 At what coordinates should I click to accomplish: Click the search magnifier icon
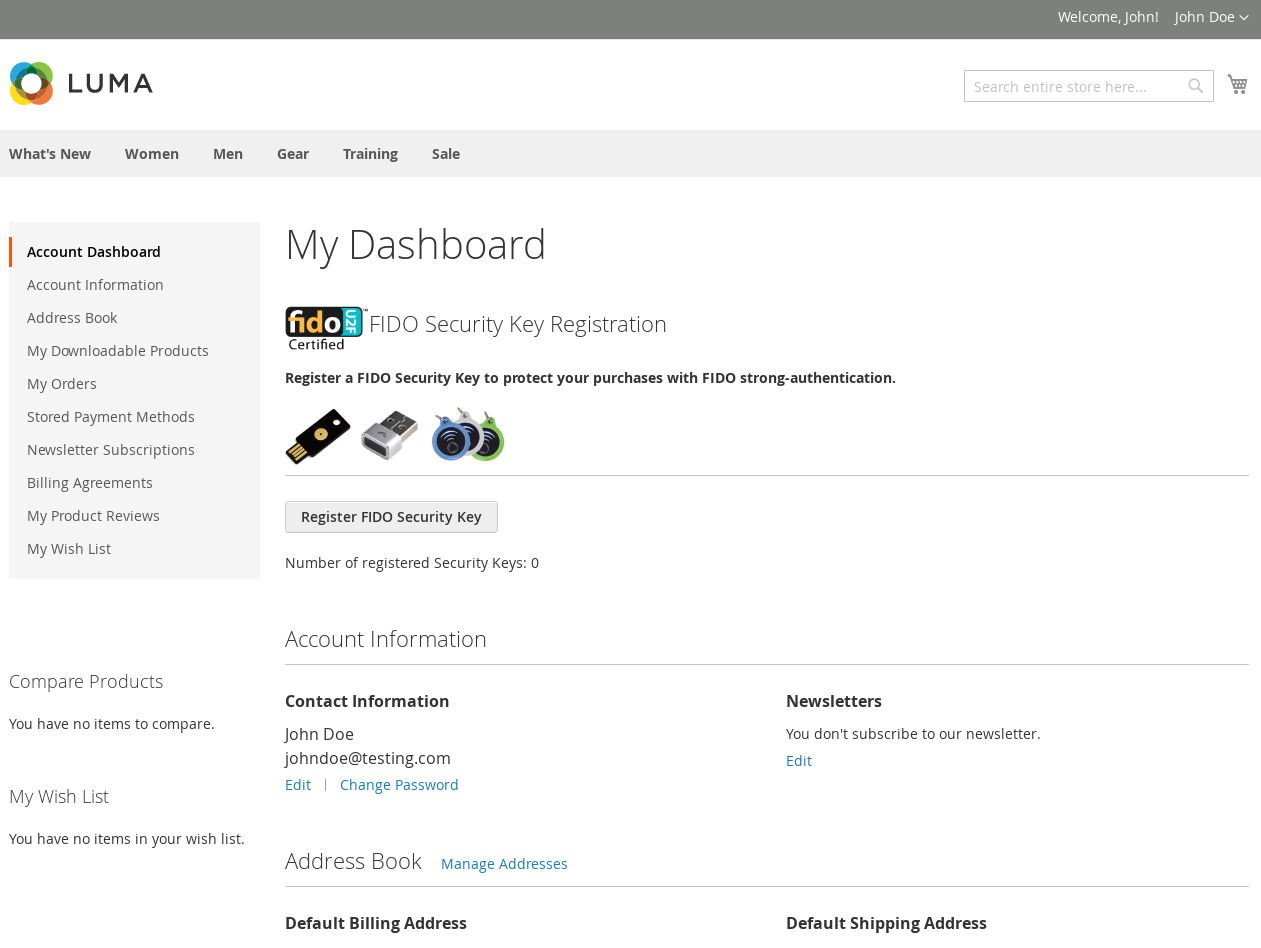click(x=1195, y=86)
